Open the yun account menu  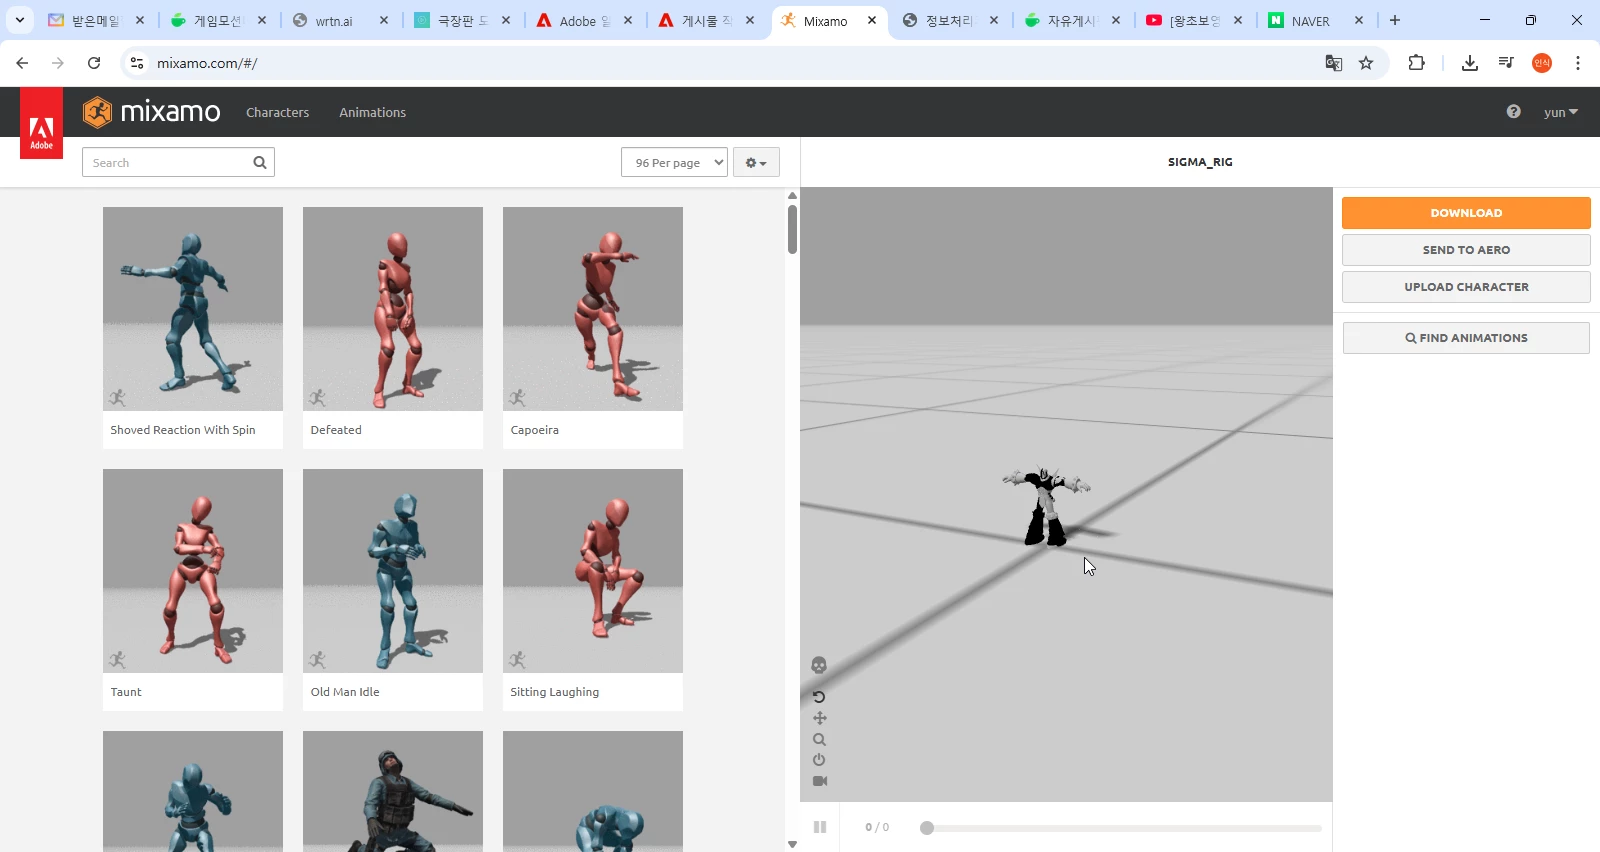pyautogui.click(x=1560, y=112)
